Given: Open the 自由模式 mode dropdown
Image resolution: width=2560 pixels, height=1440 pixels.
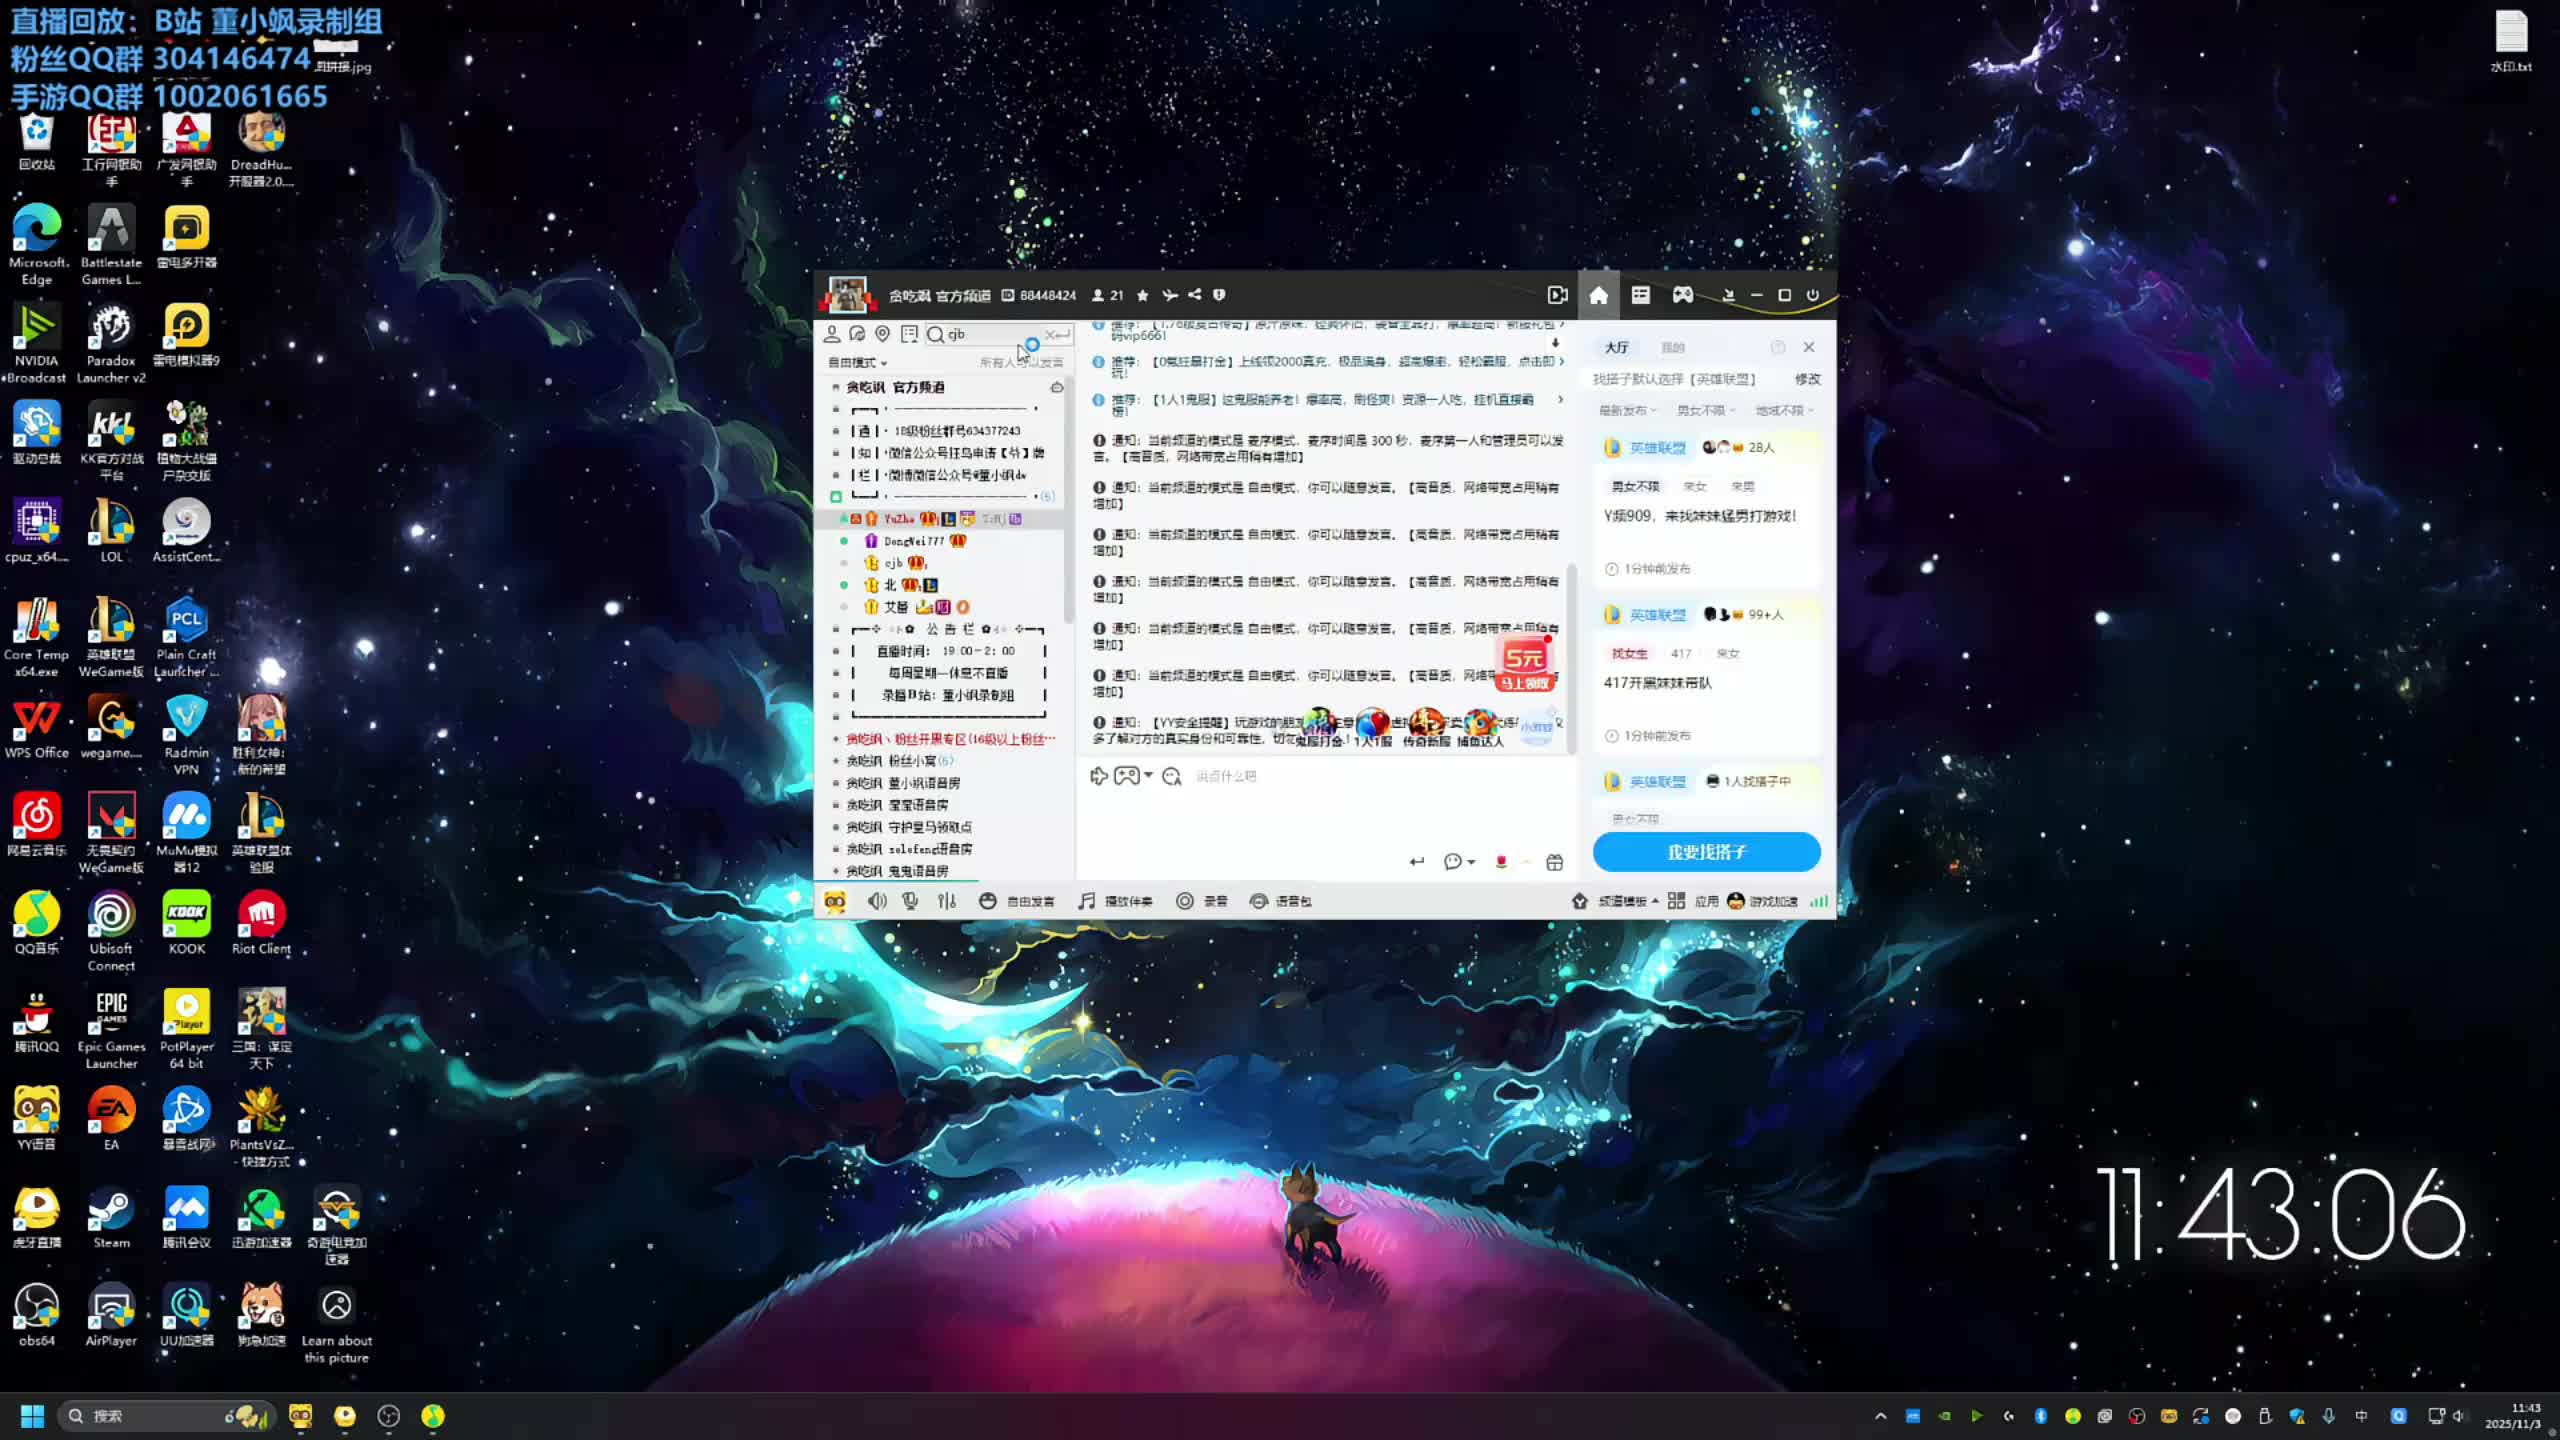Looking at the screenshot, I should (x=857, y=363).
